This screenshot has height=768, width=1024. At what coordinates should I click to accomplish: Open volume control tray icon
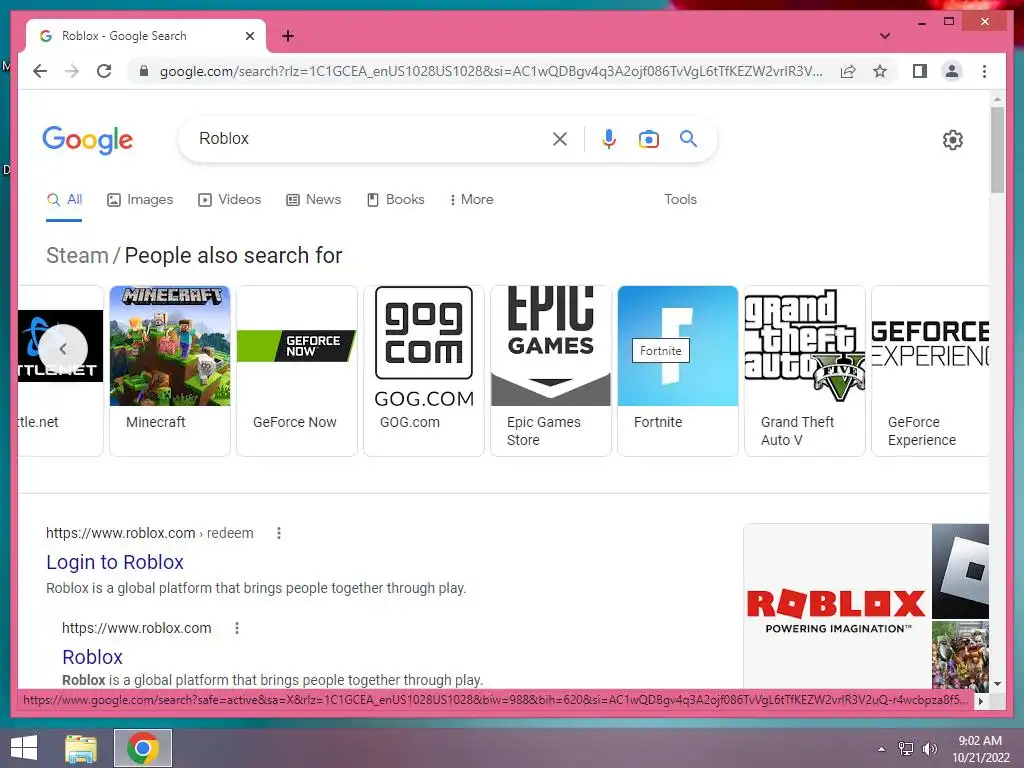[x=929, y=749]
